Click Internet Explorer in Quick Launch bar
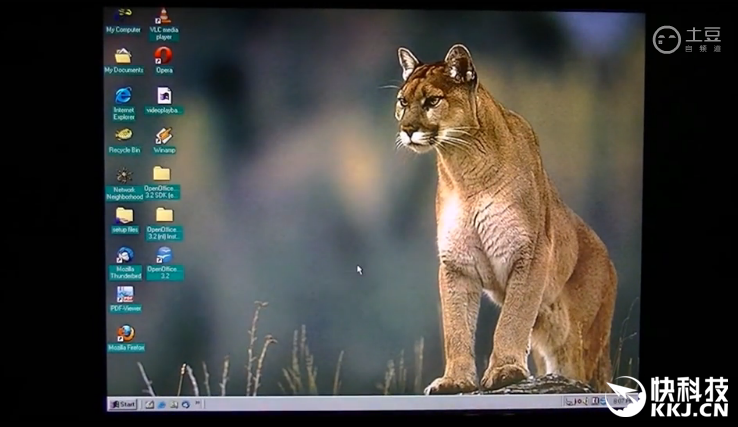This screenshot has width=738, height=427. 161,404
